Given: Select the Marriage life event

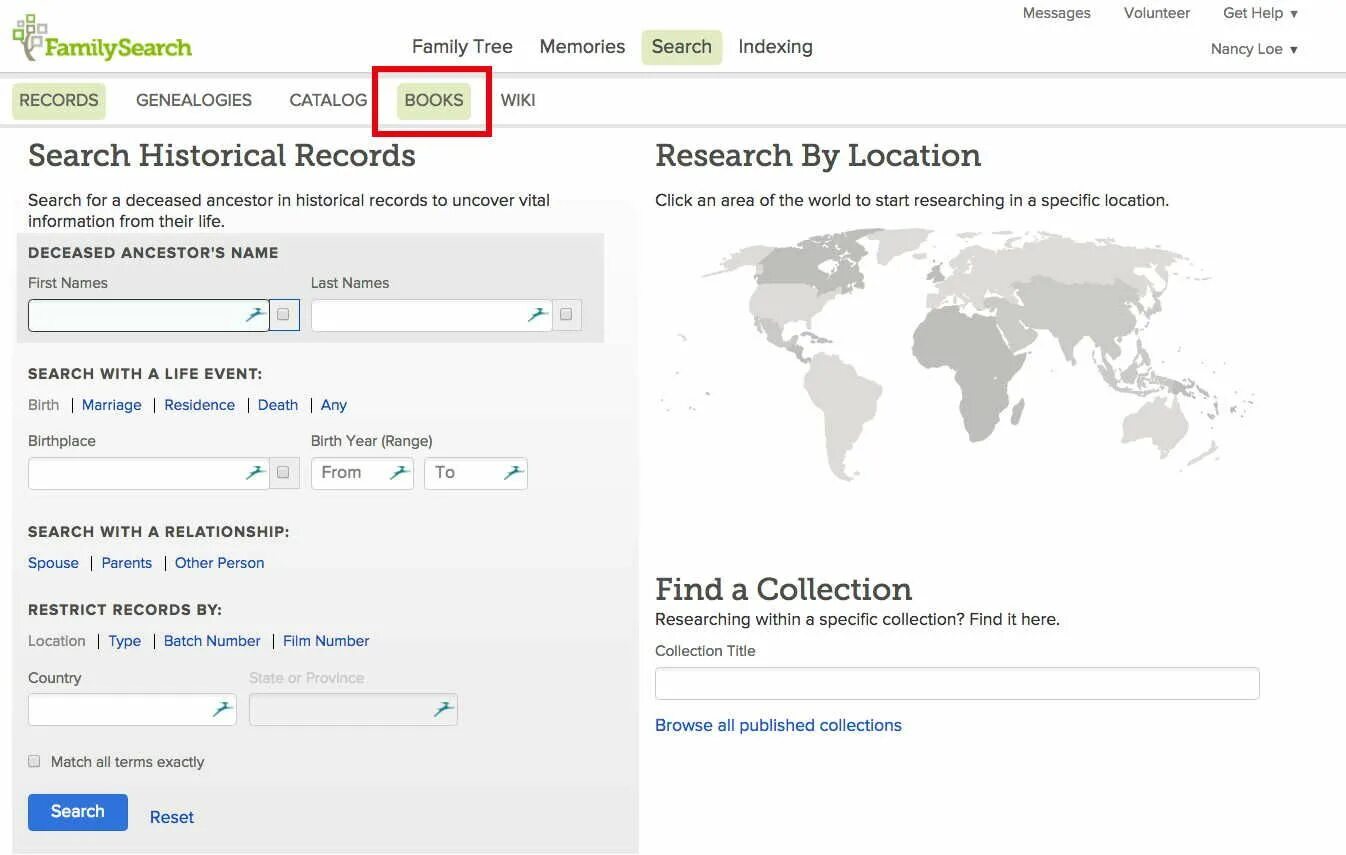Looking at the screenshot, I should click(112, 405).
